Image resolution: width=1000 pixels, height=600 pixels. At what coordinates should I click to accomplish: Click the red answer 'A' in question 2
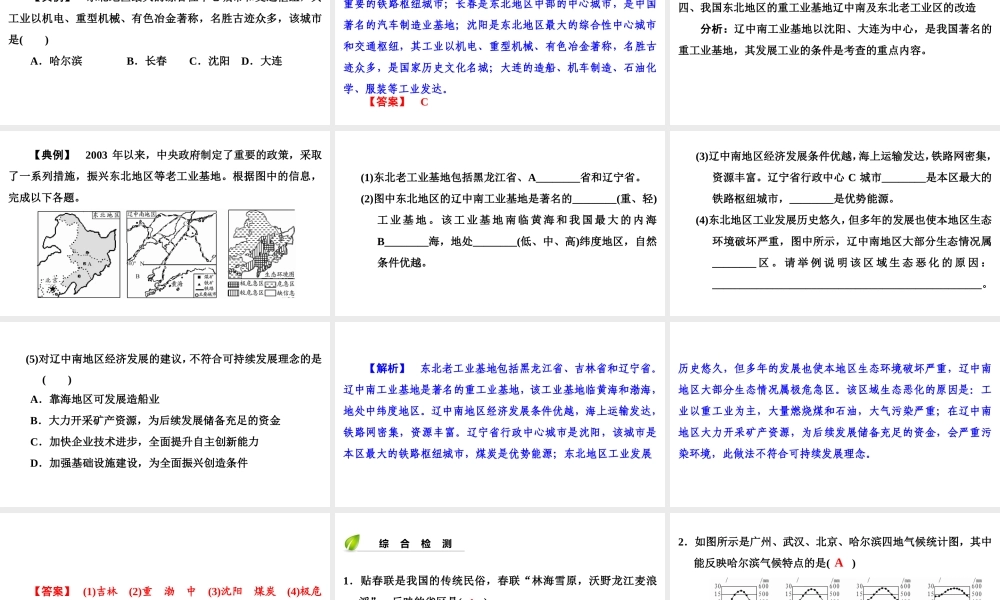[x=839, y=563]
